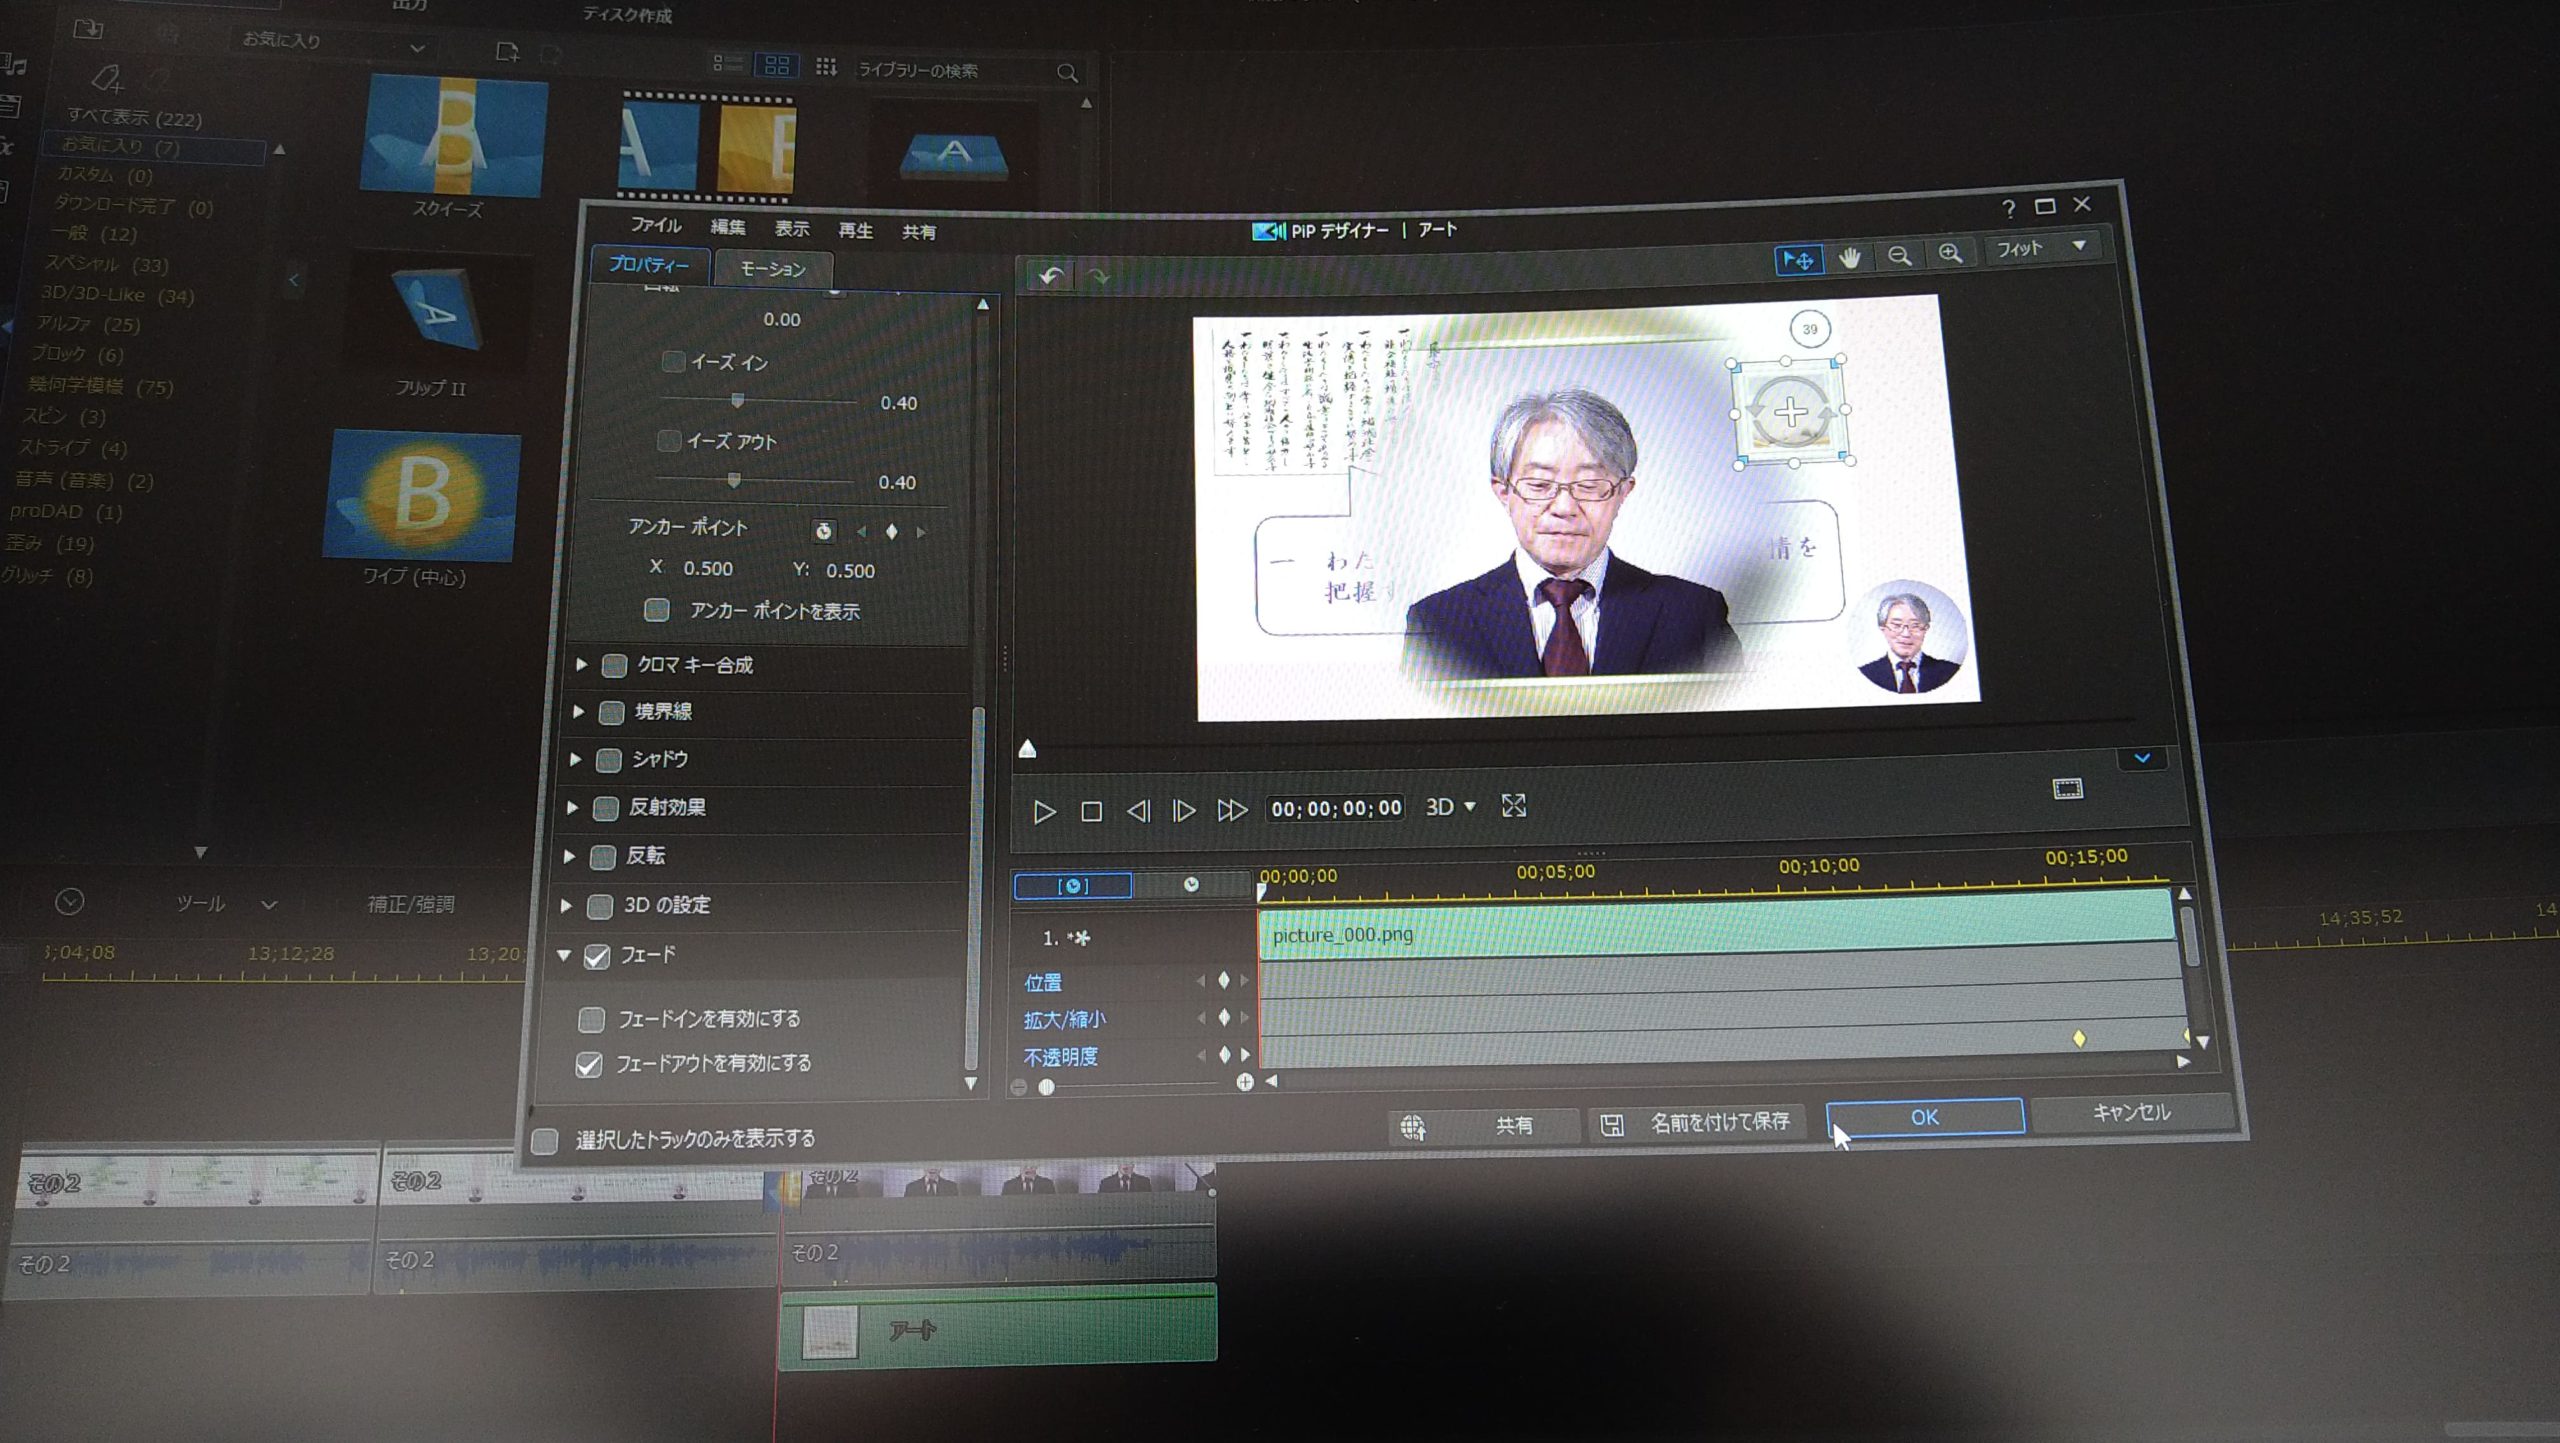
Task: Click the search icon in library
Action: pyautogui.click(x=1067, y=73)
